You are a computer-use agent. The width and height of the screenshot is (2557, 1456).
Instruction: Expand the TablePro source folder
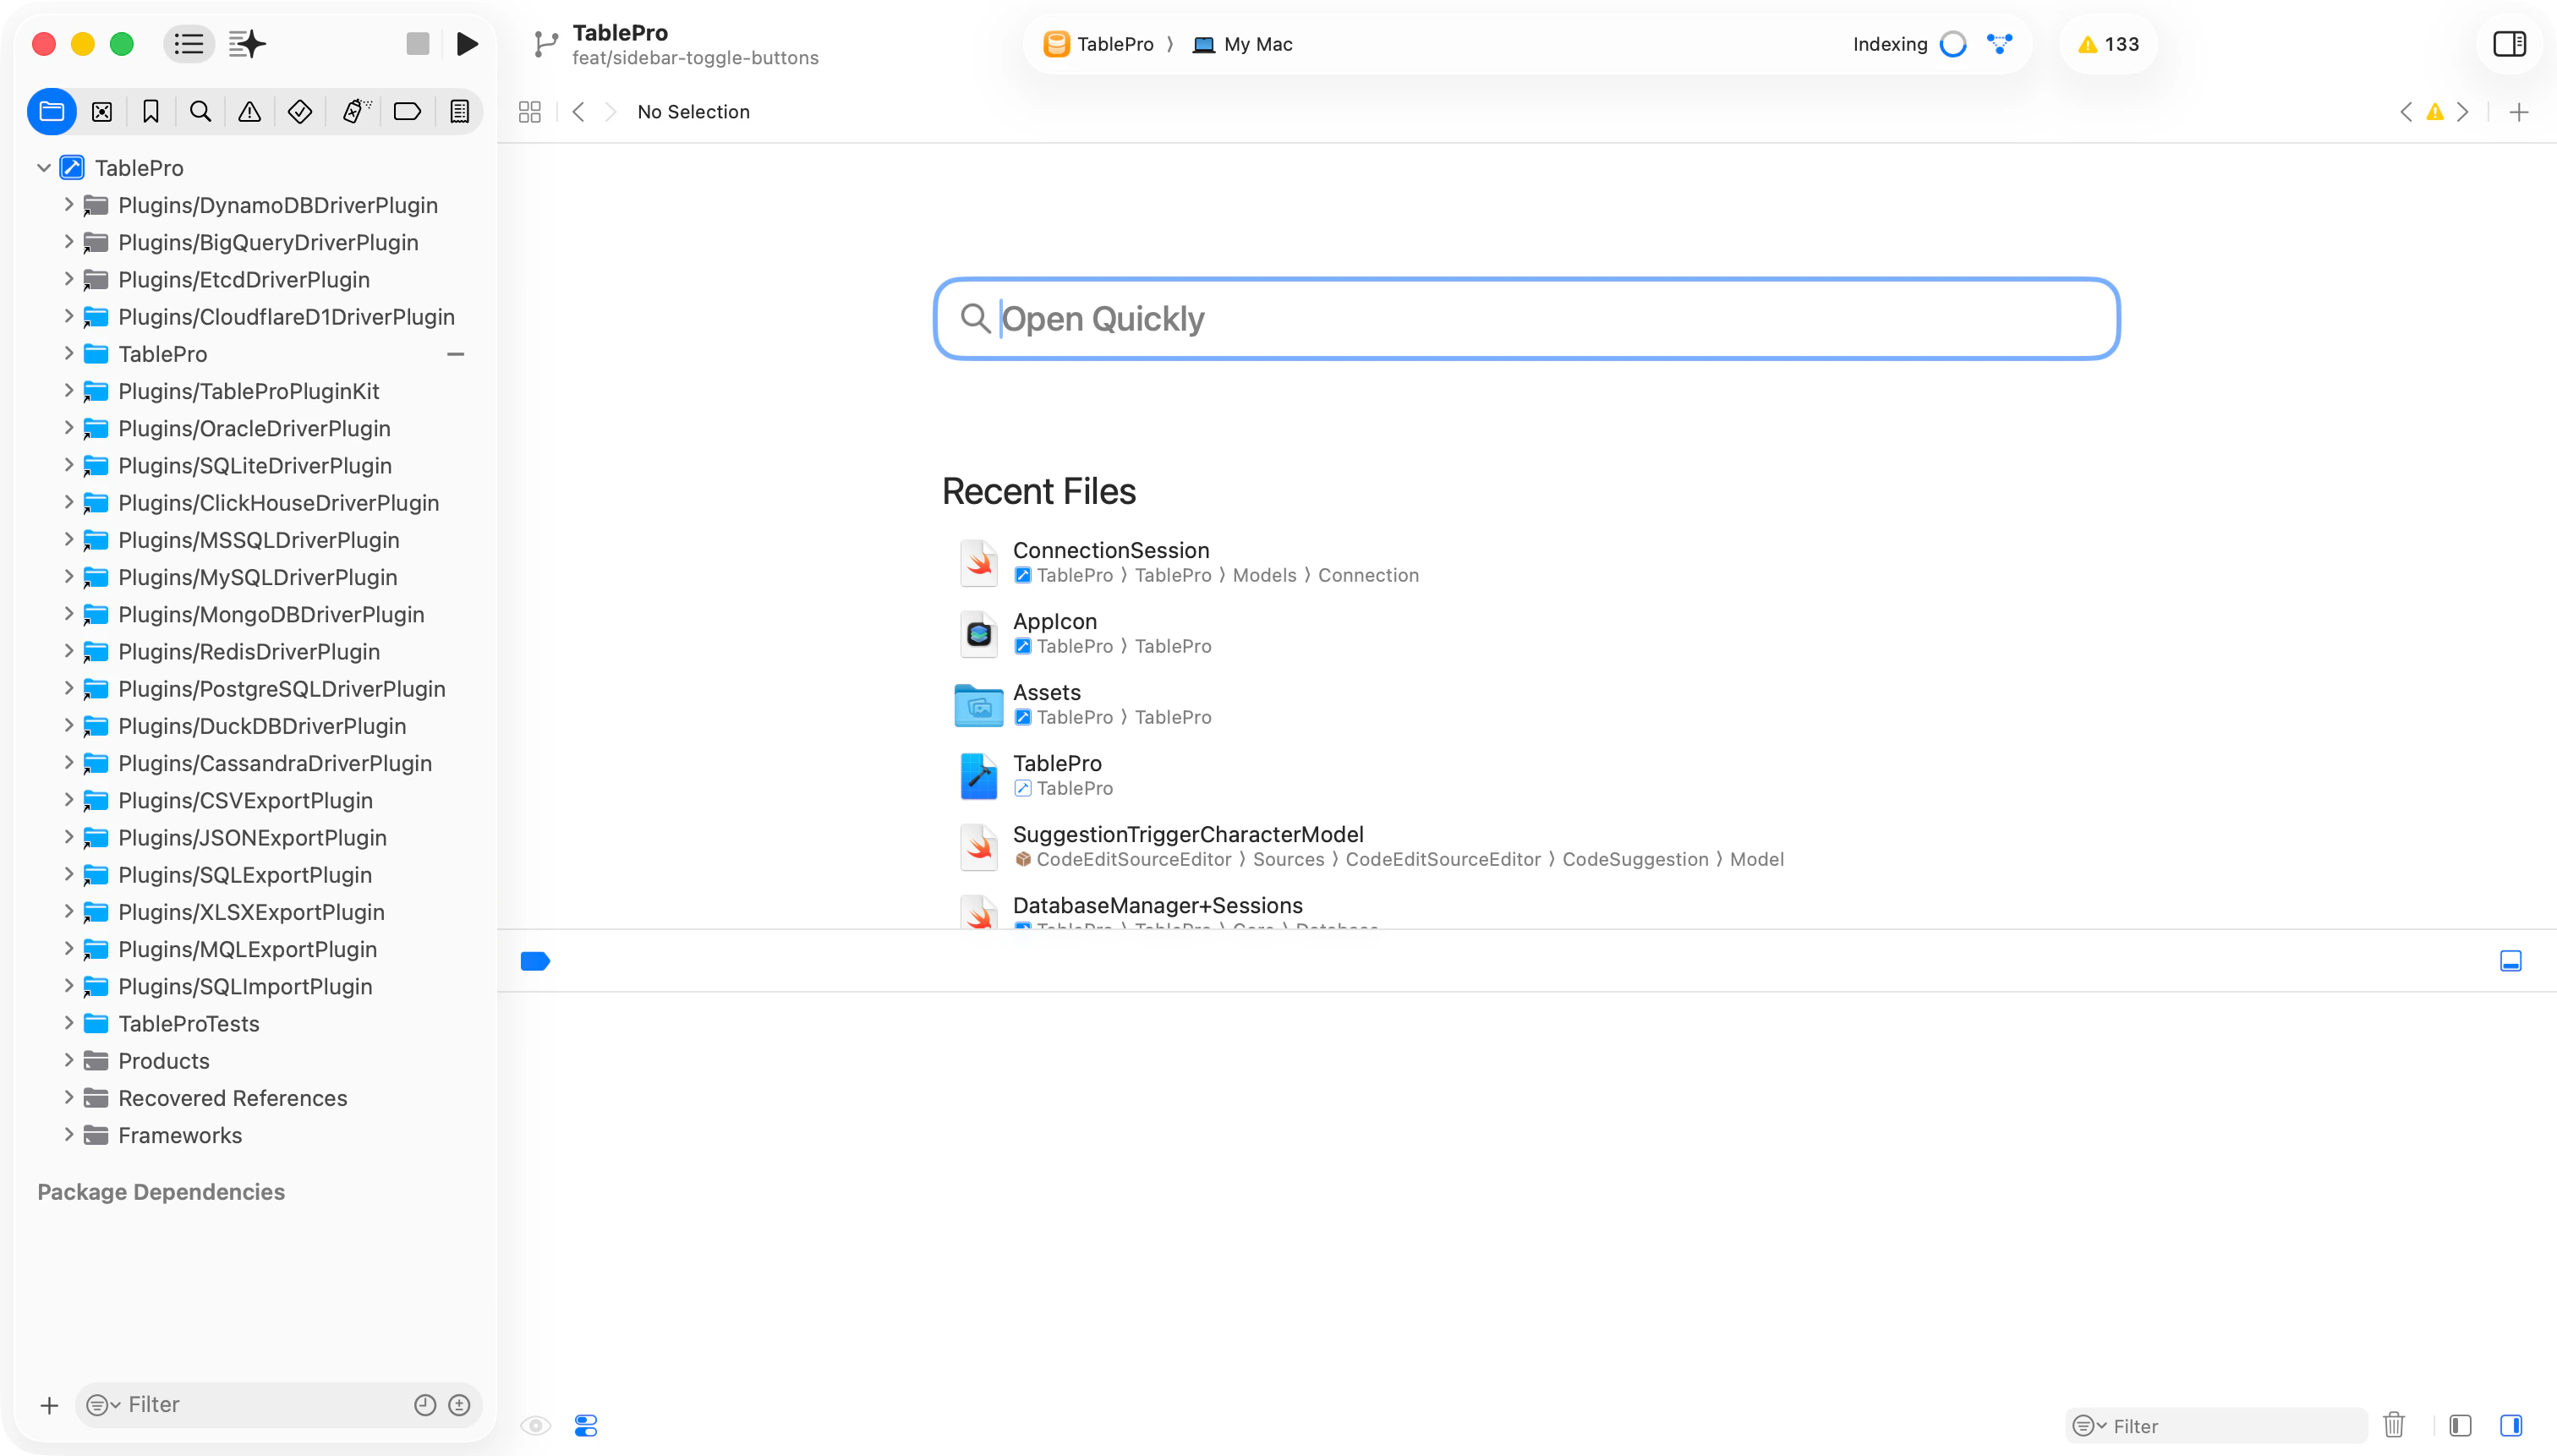coord(68,353)
